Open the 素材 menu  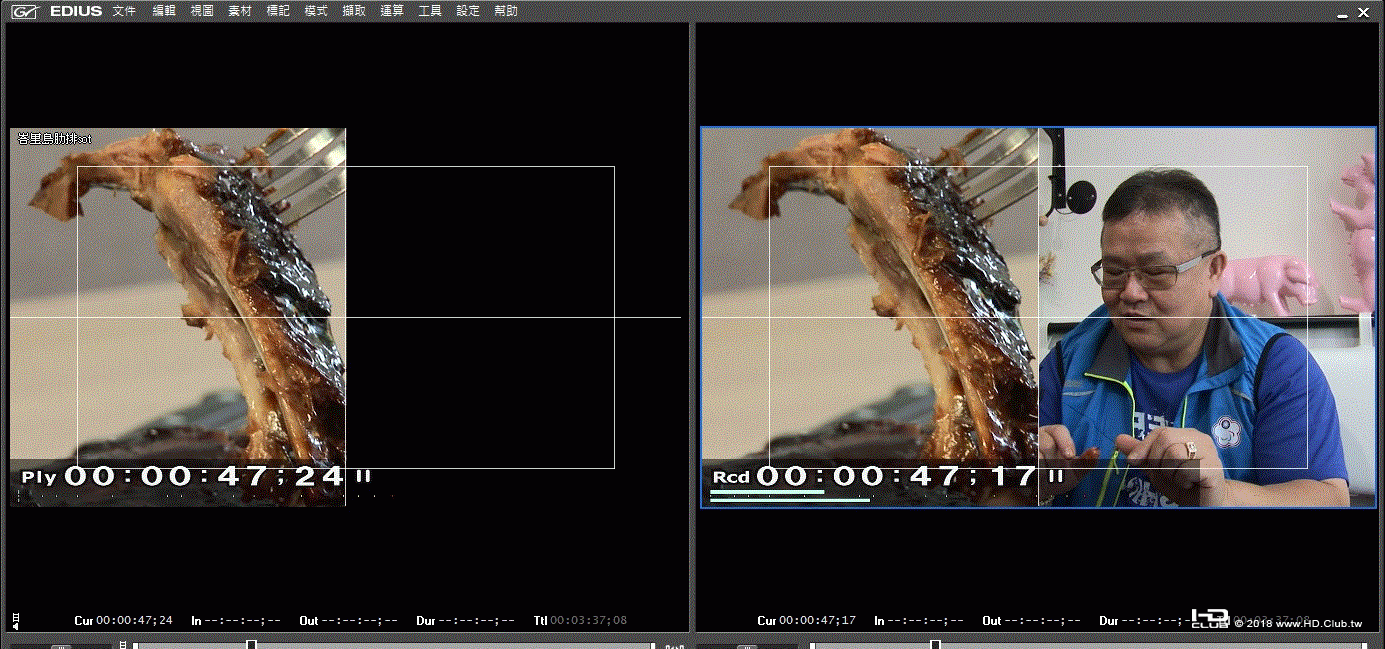tap(240, 11)
